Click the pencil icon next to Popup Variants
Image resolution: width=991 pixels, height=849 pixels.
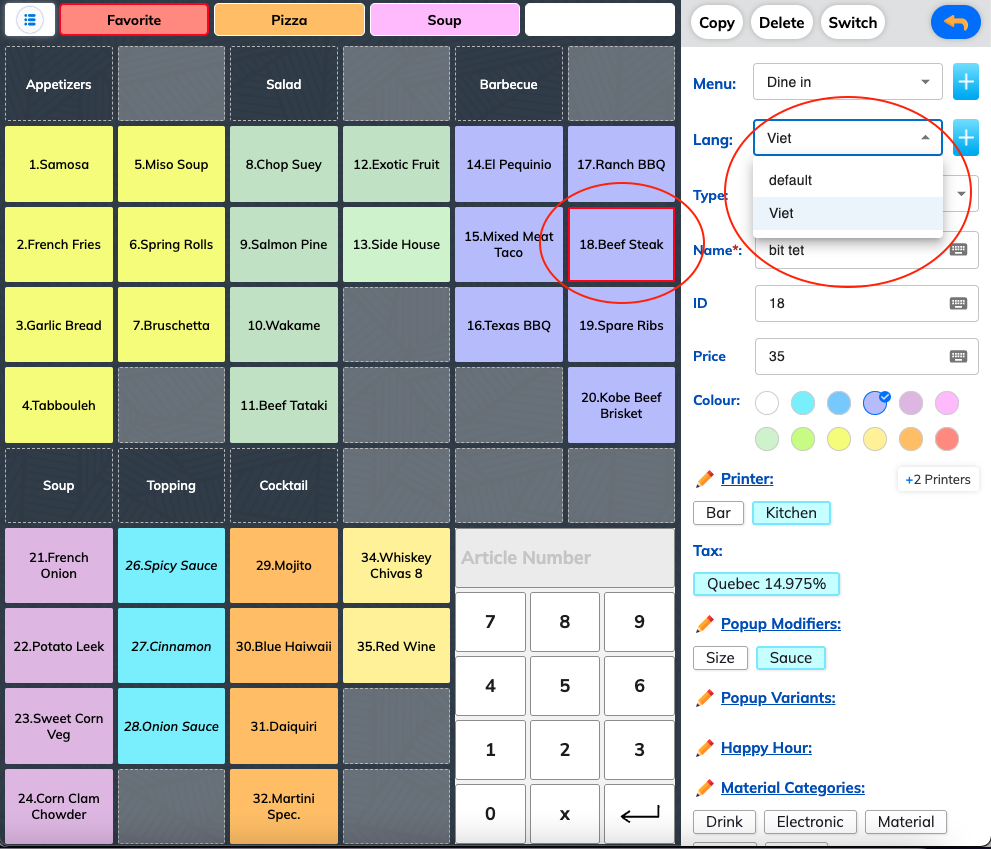tap(704, 698)
